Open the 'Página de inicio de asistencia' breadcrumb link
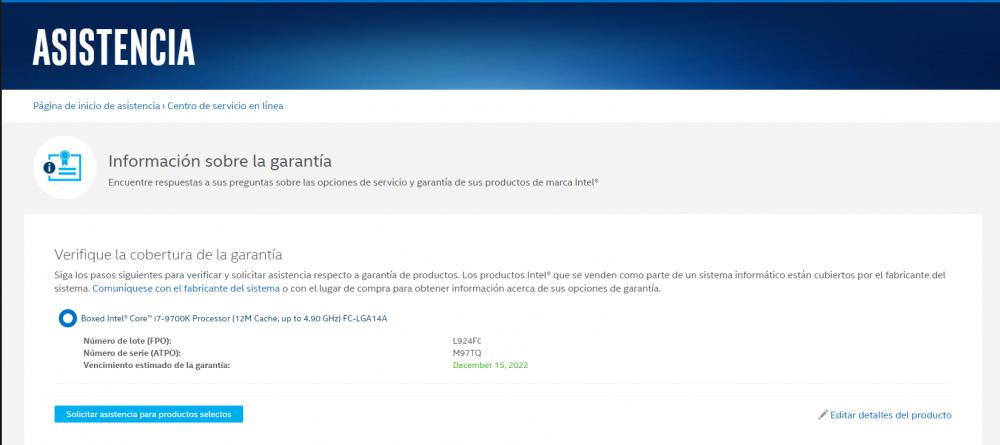This screenshot has width=1000, height=445. click(x=96, y=106)
